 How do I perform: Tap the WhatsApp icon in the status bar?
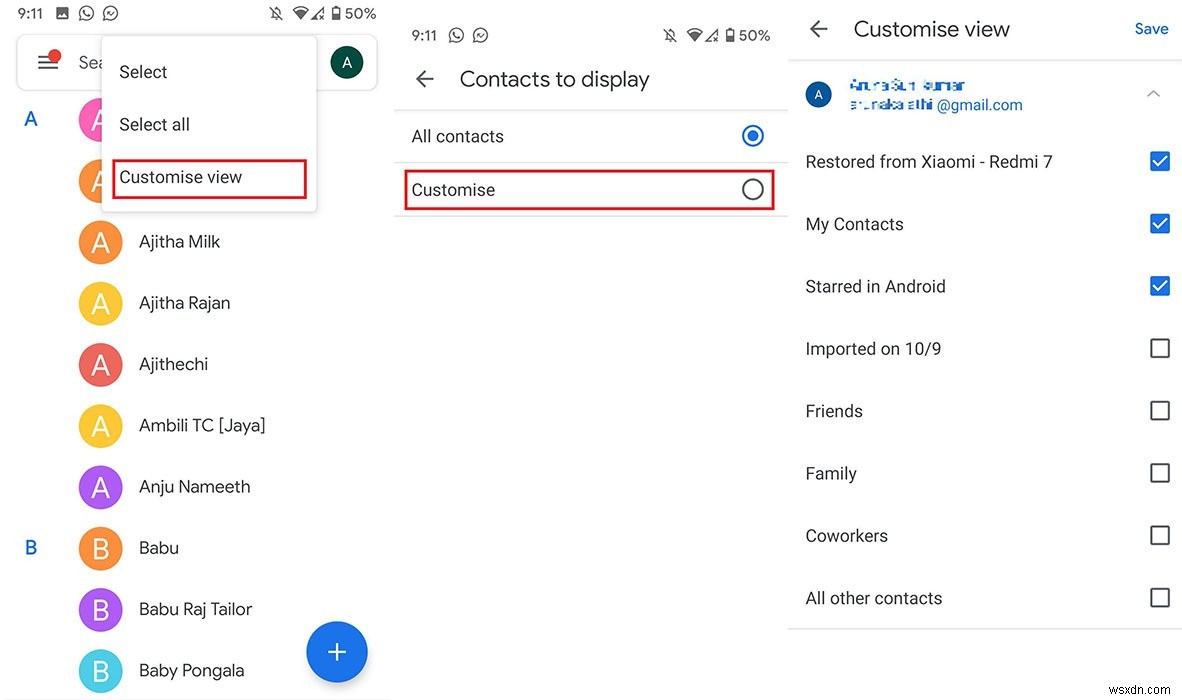[85, 13]
